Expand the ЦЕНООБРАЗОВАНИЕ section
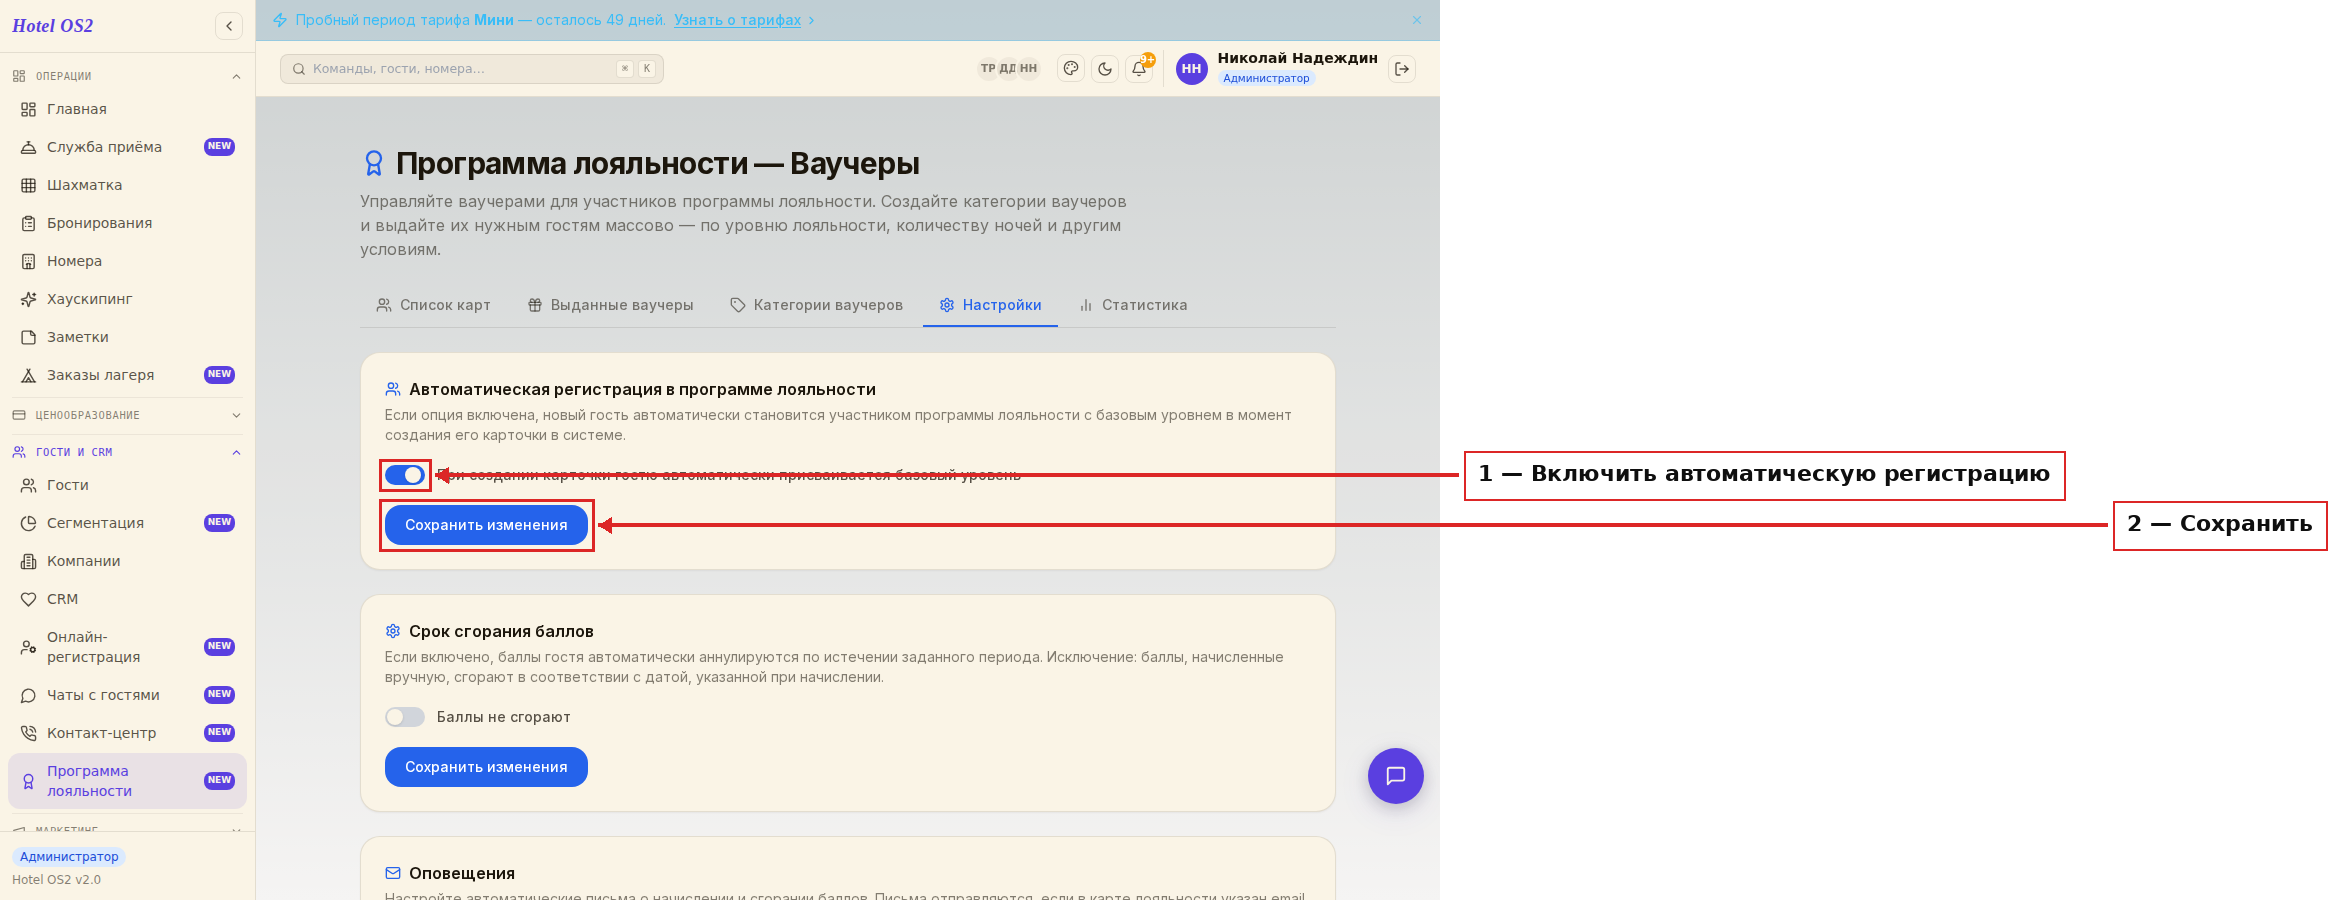Viewport: 2351px width, 900px height. (x=127, y=415)
